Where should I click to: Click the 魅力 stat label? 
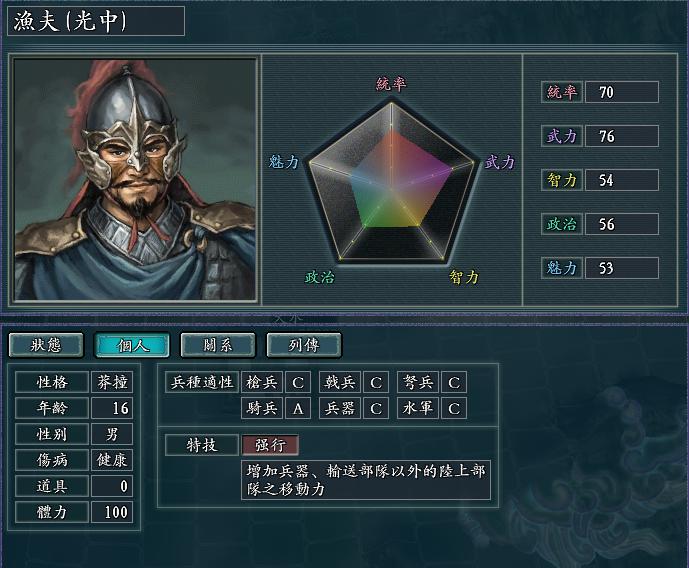pos(562,268)
